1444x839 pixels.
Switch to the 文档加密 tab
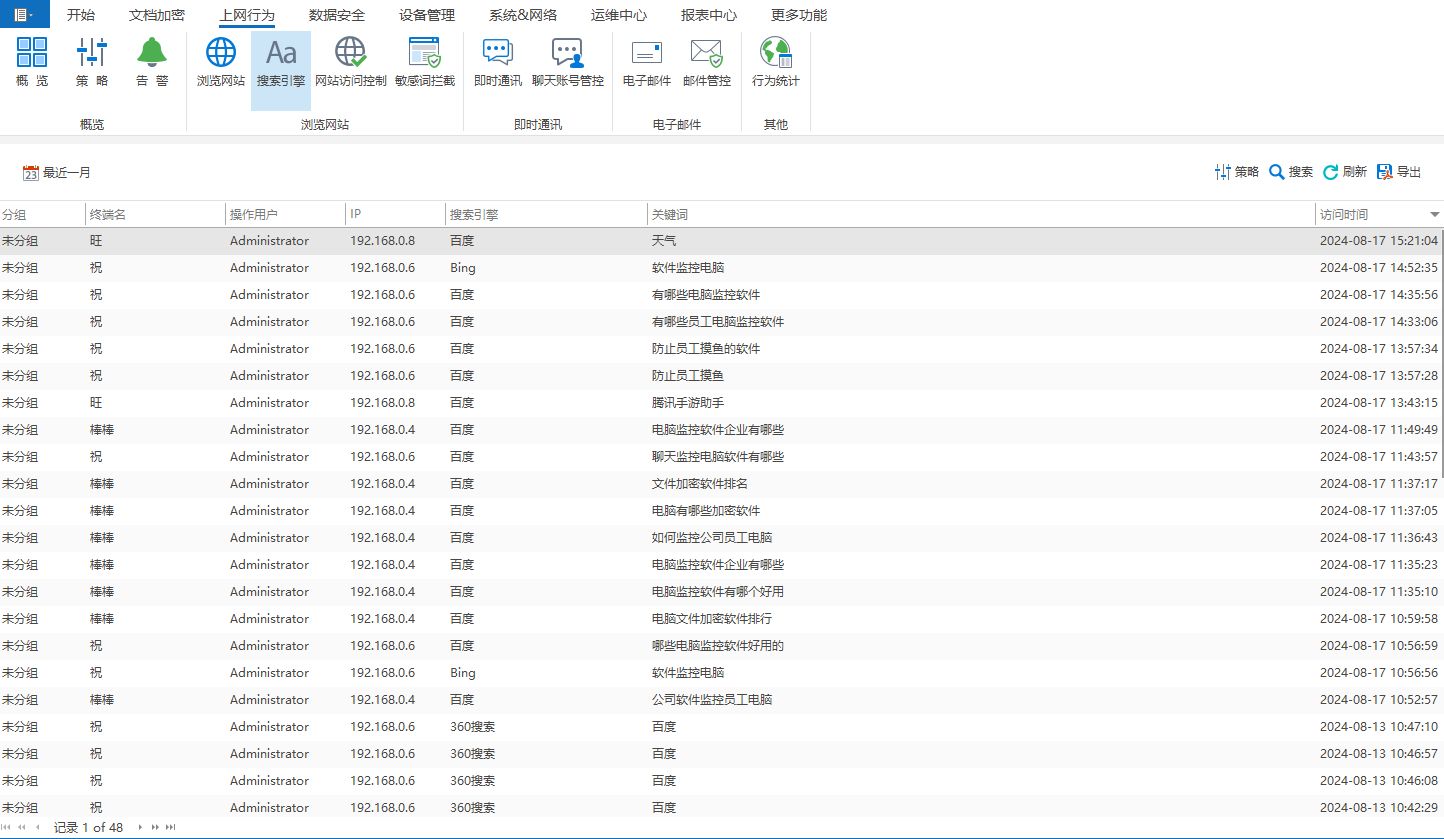click(157, 15)
